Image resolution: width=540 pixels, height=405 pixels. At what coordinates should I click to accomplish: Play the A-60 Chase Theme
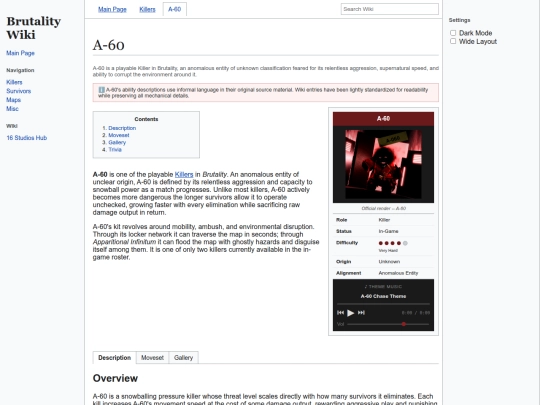pyautogui.click(x=351, y=313)
